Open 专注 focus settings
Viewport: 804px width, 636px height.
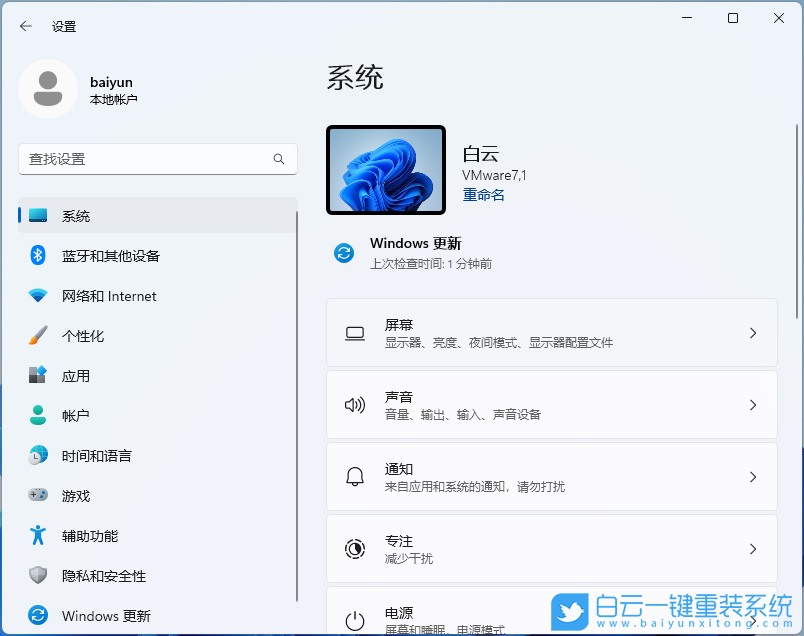[552, 548]
